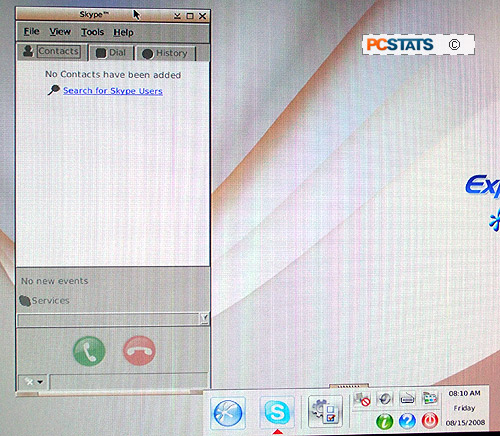500x436 pixels.
Task: Click the green info icon
Action: coord(384,421)
